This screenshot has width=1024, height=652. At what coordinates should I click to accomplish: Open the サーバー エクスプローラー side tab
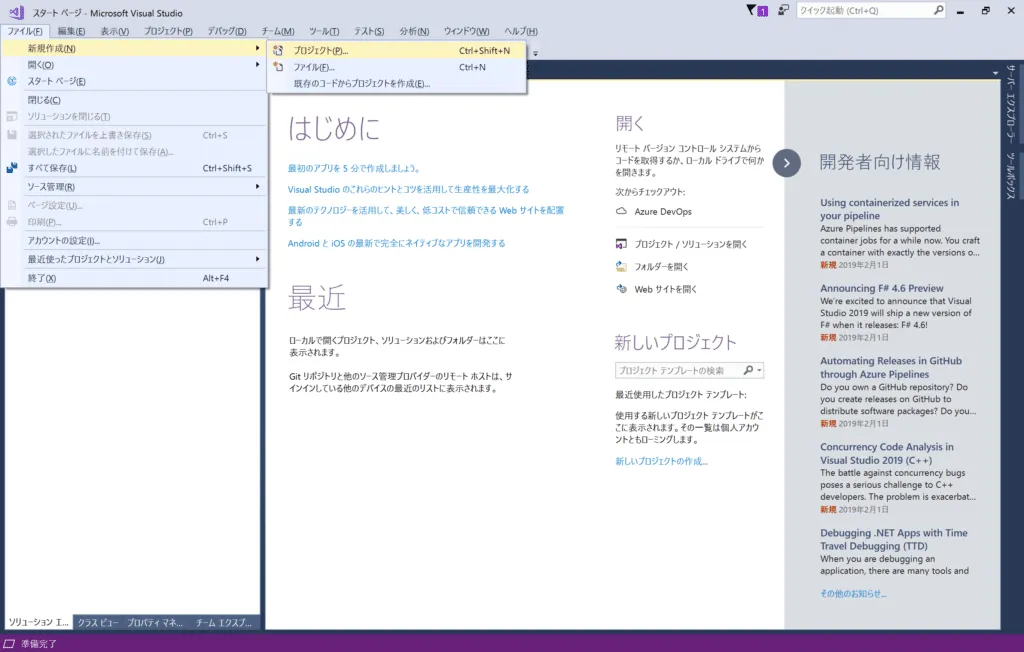coord(1010,104)
